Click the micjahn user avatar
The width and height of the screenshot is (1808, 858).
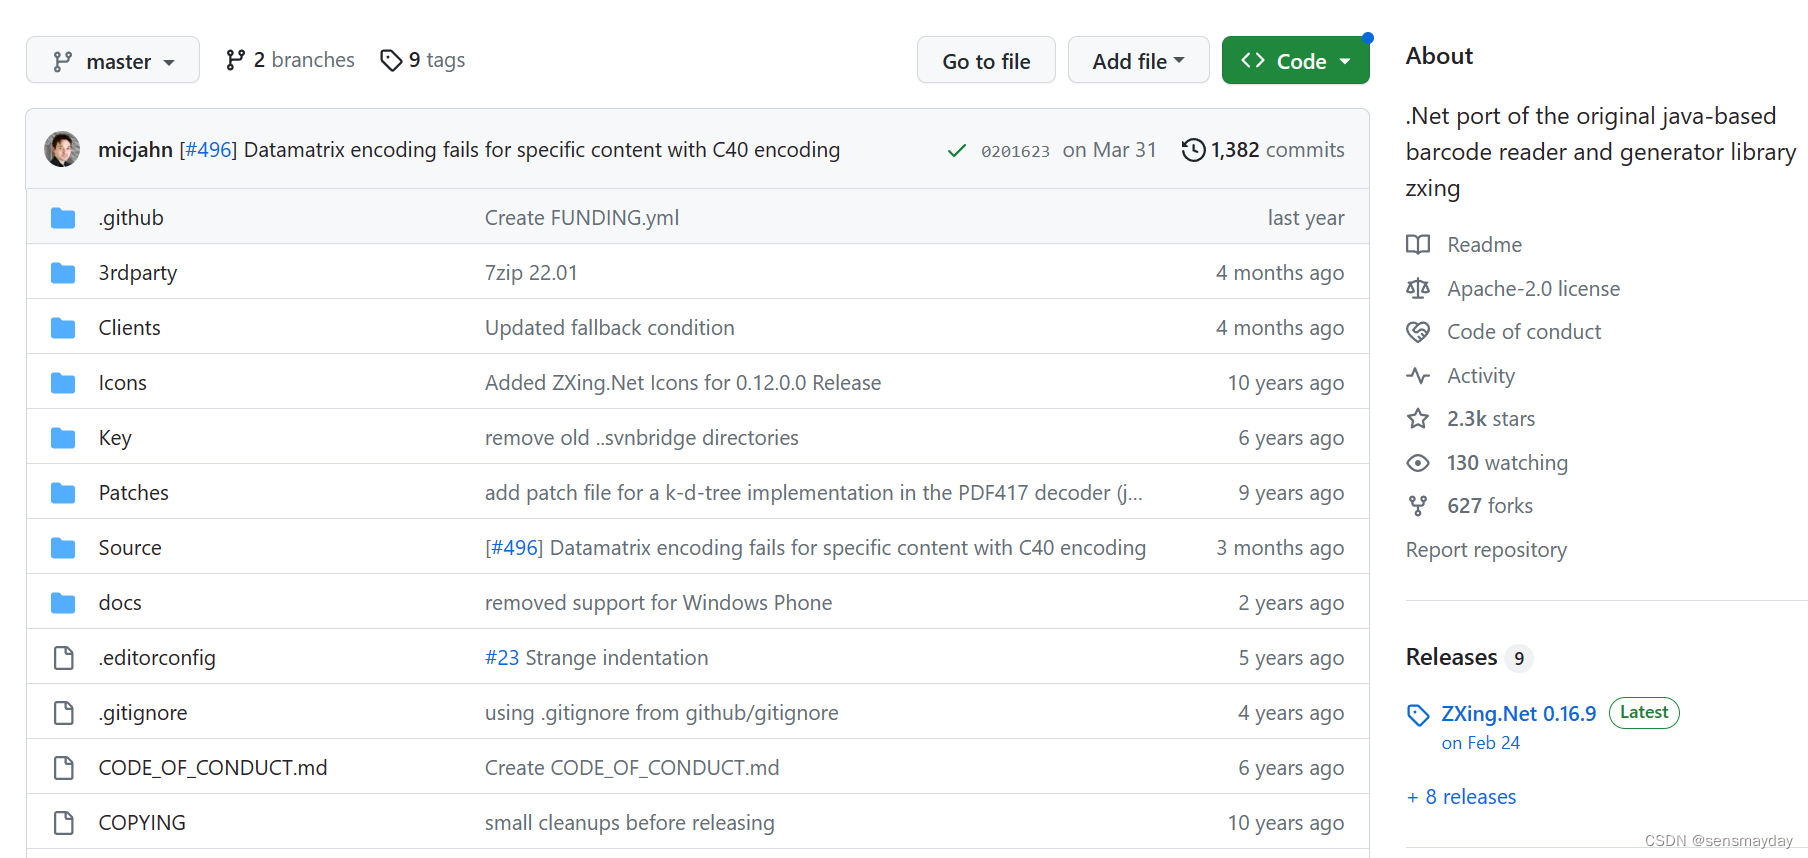[62, 149]
